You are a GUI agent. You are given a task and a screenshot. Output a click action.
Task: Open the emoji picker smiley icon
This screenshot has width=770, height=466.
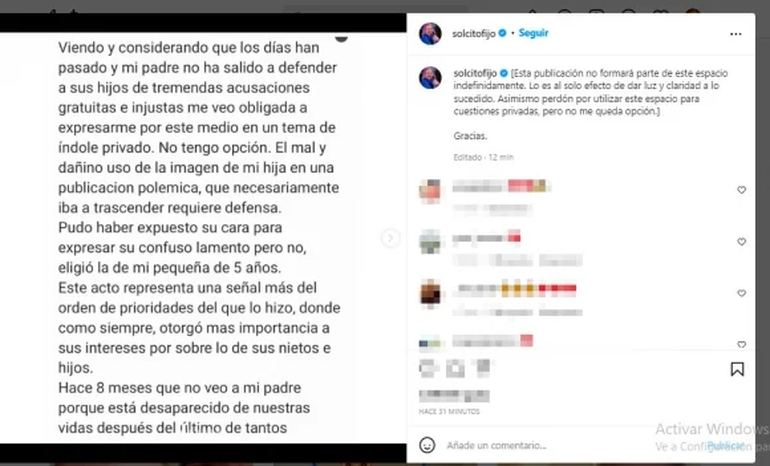tap(427, 445)
